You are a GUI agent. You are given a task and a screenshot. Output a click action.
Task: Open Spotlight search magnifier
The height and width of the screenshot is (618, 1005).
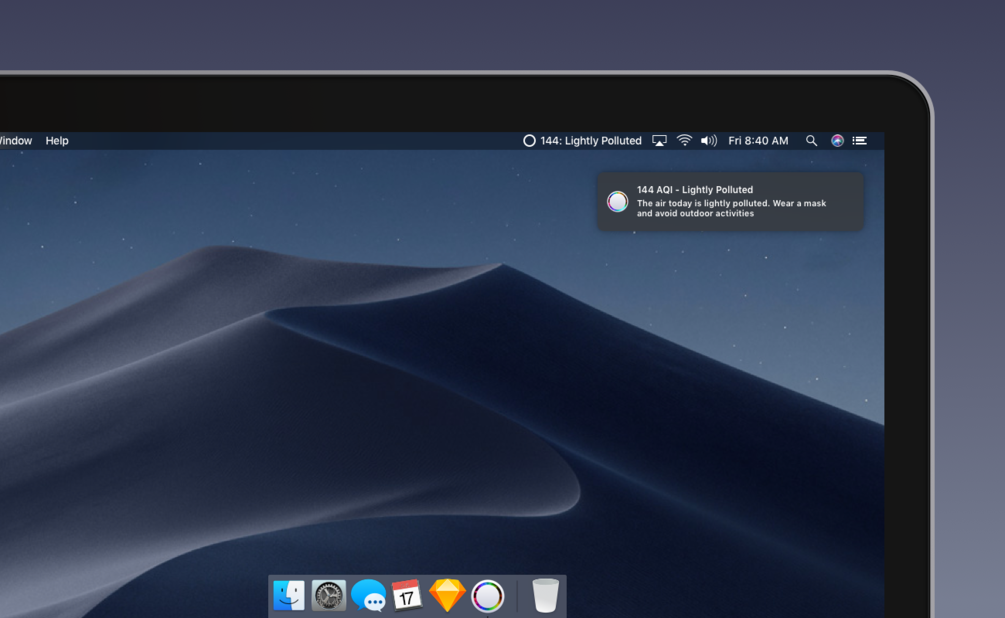click(x=811, y=140)
